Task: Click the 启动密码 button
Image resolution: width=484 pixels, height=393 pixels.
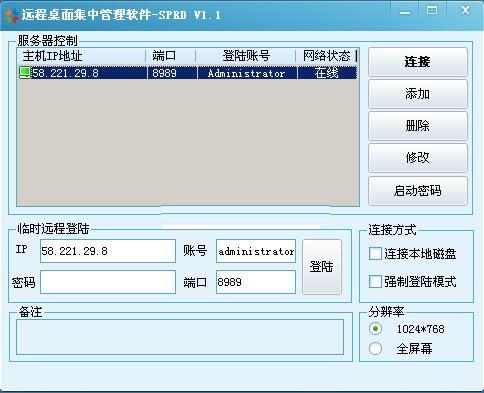Action: [x=418, y=191]
